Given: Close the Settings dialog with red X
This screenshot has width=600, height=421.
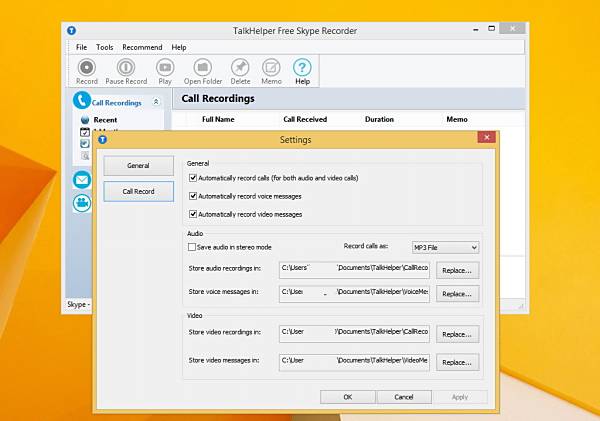Looking at the screenshot, I should 487,137.
